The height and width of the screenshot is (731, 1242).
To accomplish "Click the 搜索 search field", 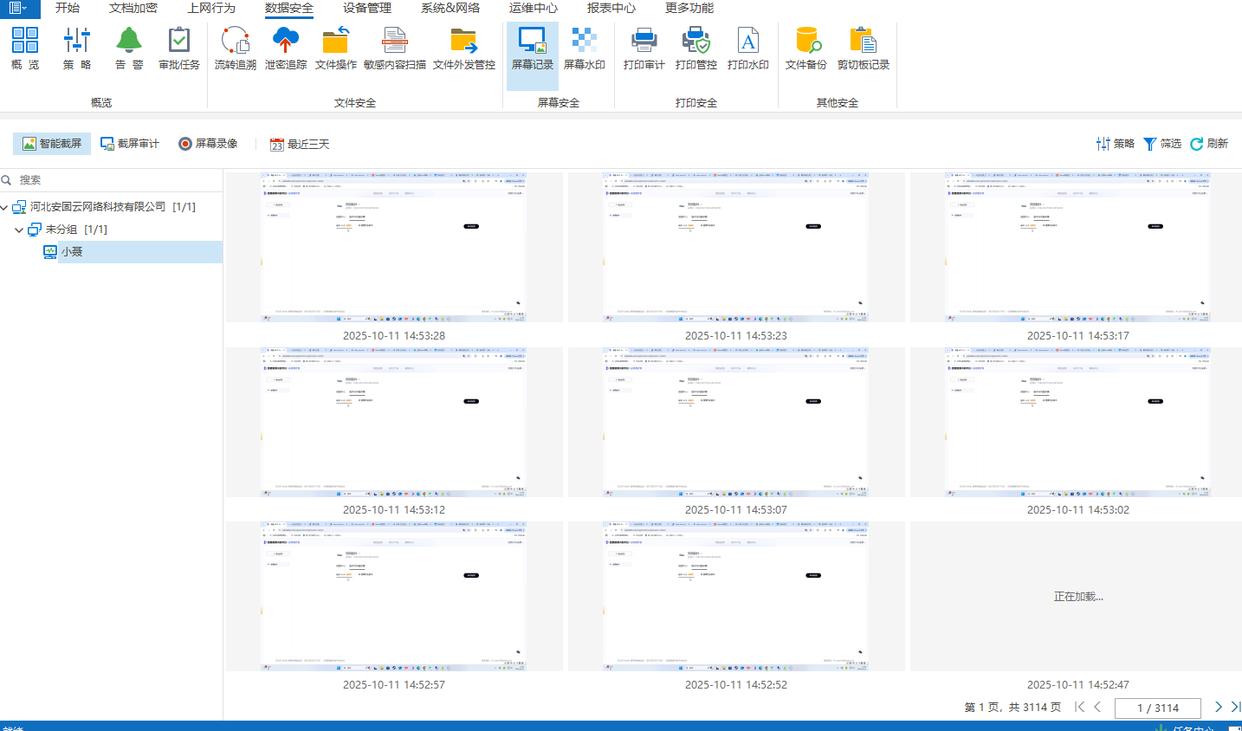I will pyautogui.click(x=111, y=180).
